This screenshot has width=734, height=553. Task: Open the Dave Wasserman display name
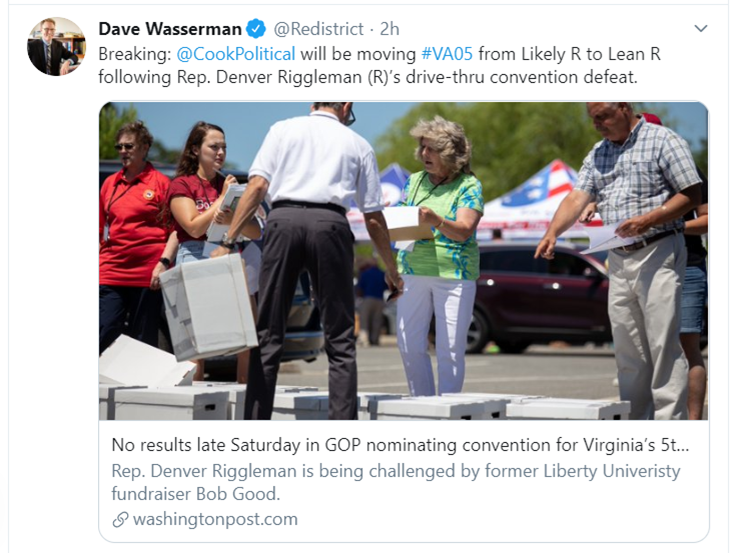(170, 29)
